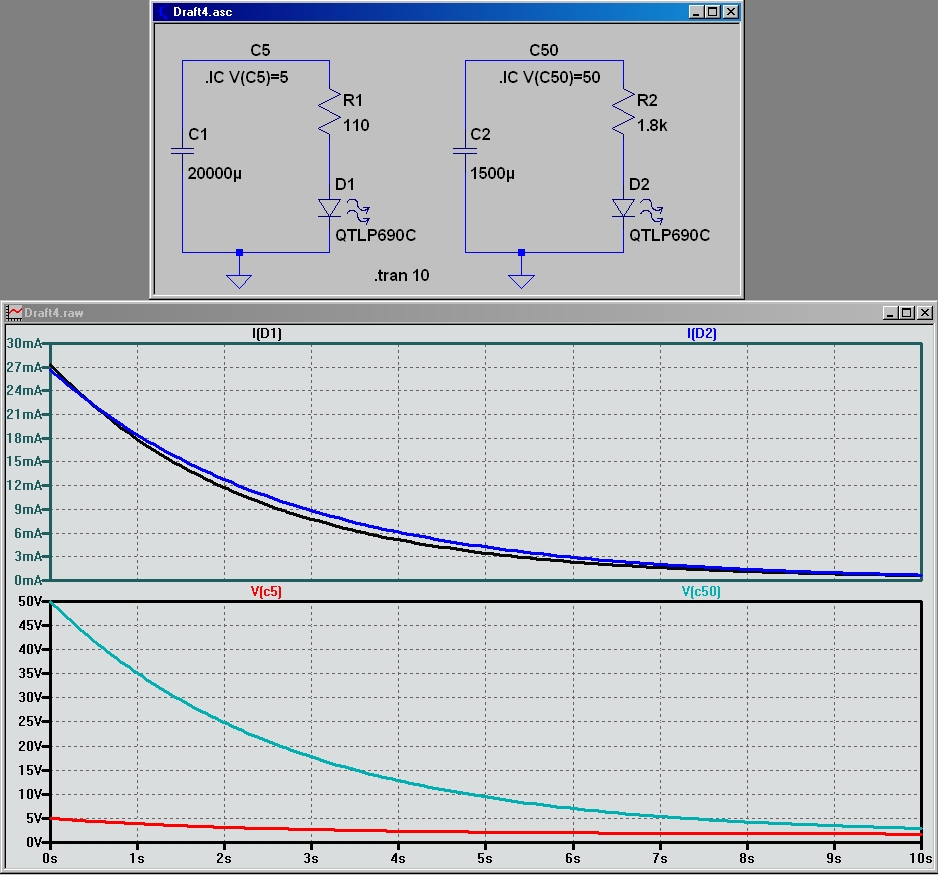The width and height of the screenshot is (938, 875).
Task: Click the .IC V(C5)=5 directive
Action: click(246, 77)
